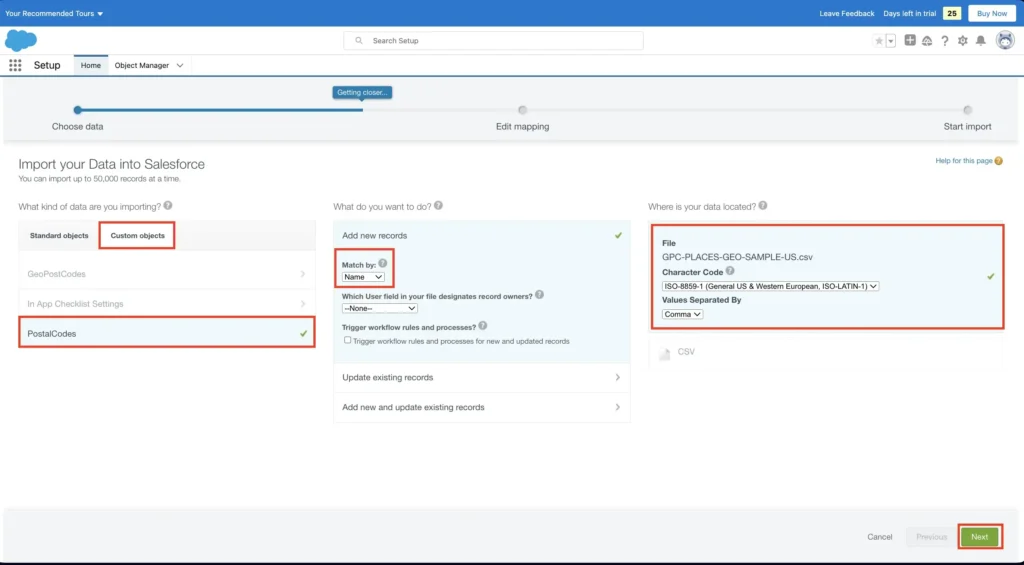Open Help for this page link

pos(964,161)
